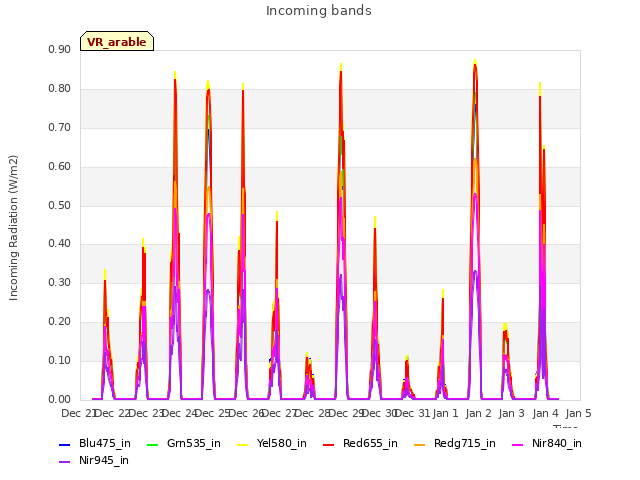Viewport: 640px width, 480px height.
Task: Click the Jan 5 x-axis date label
Action: point(578,413)
